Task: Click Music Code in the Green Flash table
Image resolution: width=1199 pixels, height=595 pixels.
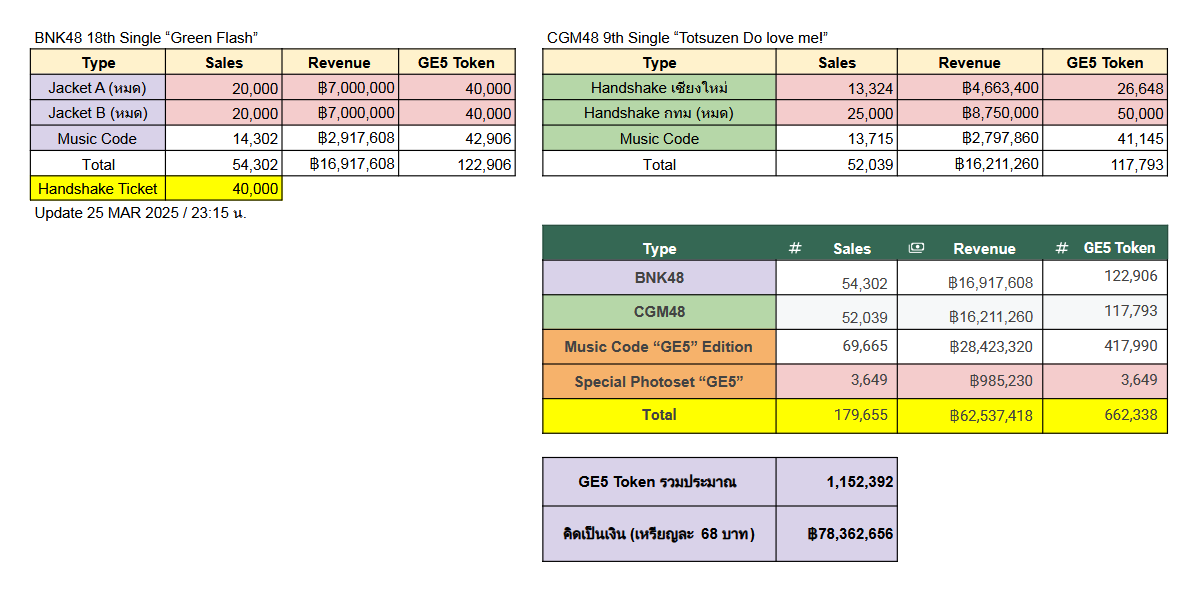Action: (x=98, y=138)
